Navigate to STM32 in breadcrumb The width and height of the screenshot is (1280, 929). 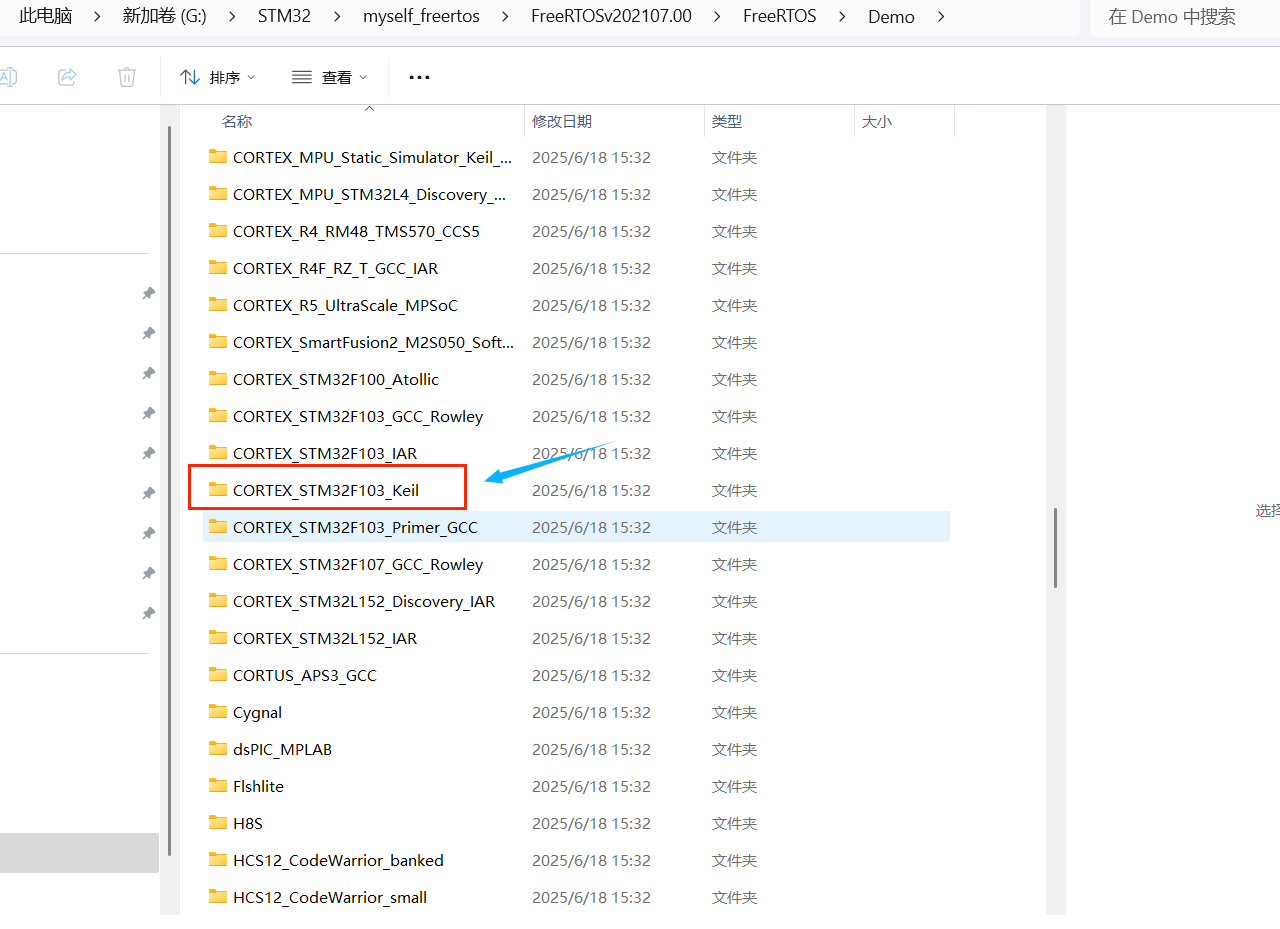284,16
